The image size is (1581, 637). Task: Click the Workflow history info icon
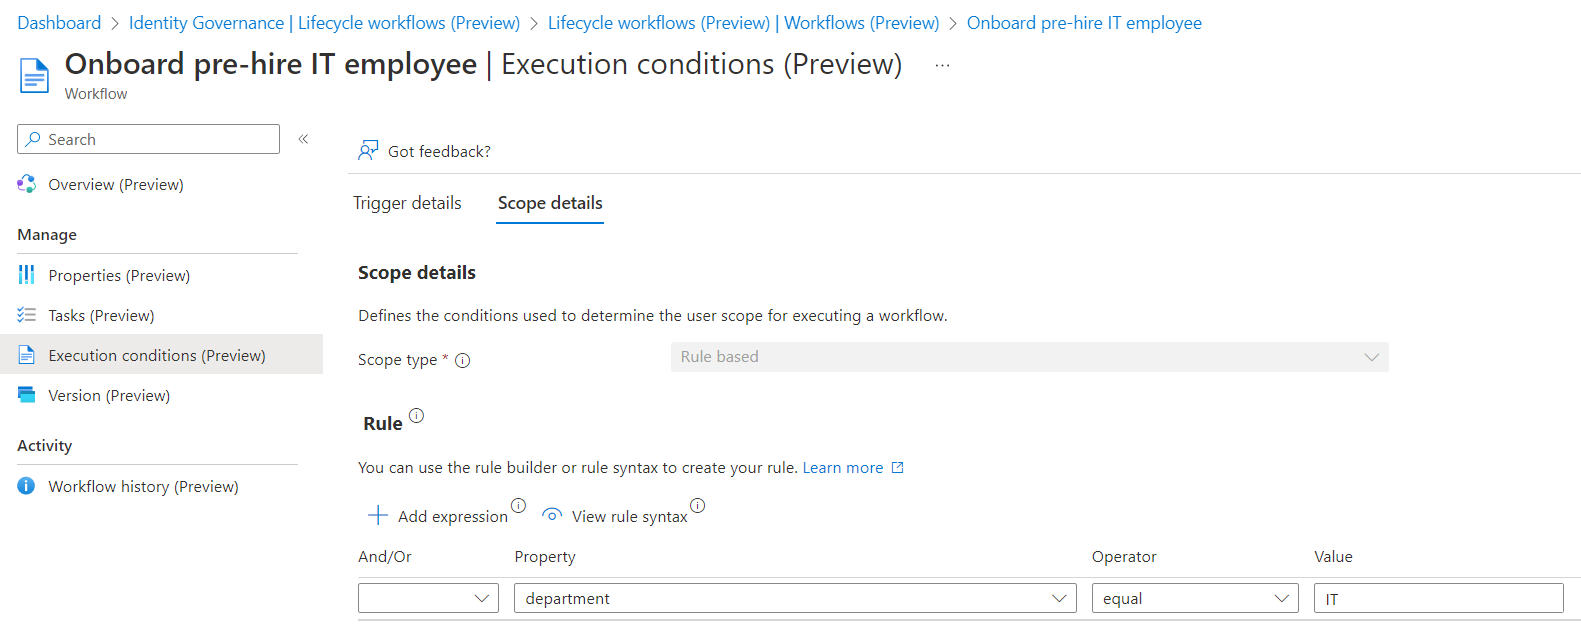click(27, 486)
